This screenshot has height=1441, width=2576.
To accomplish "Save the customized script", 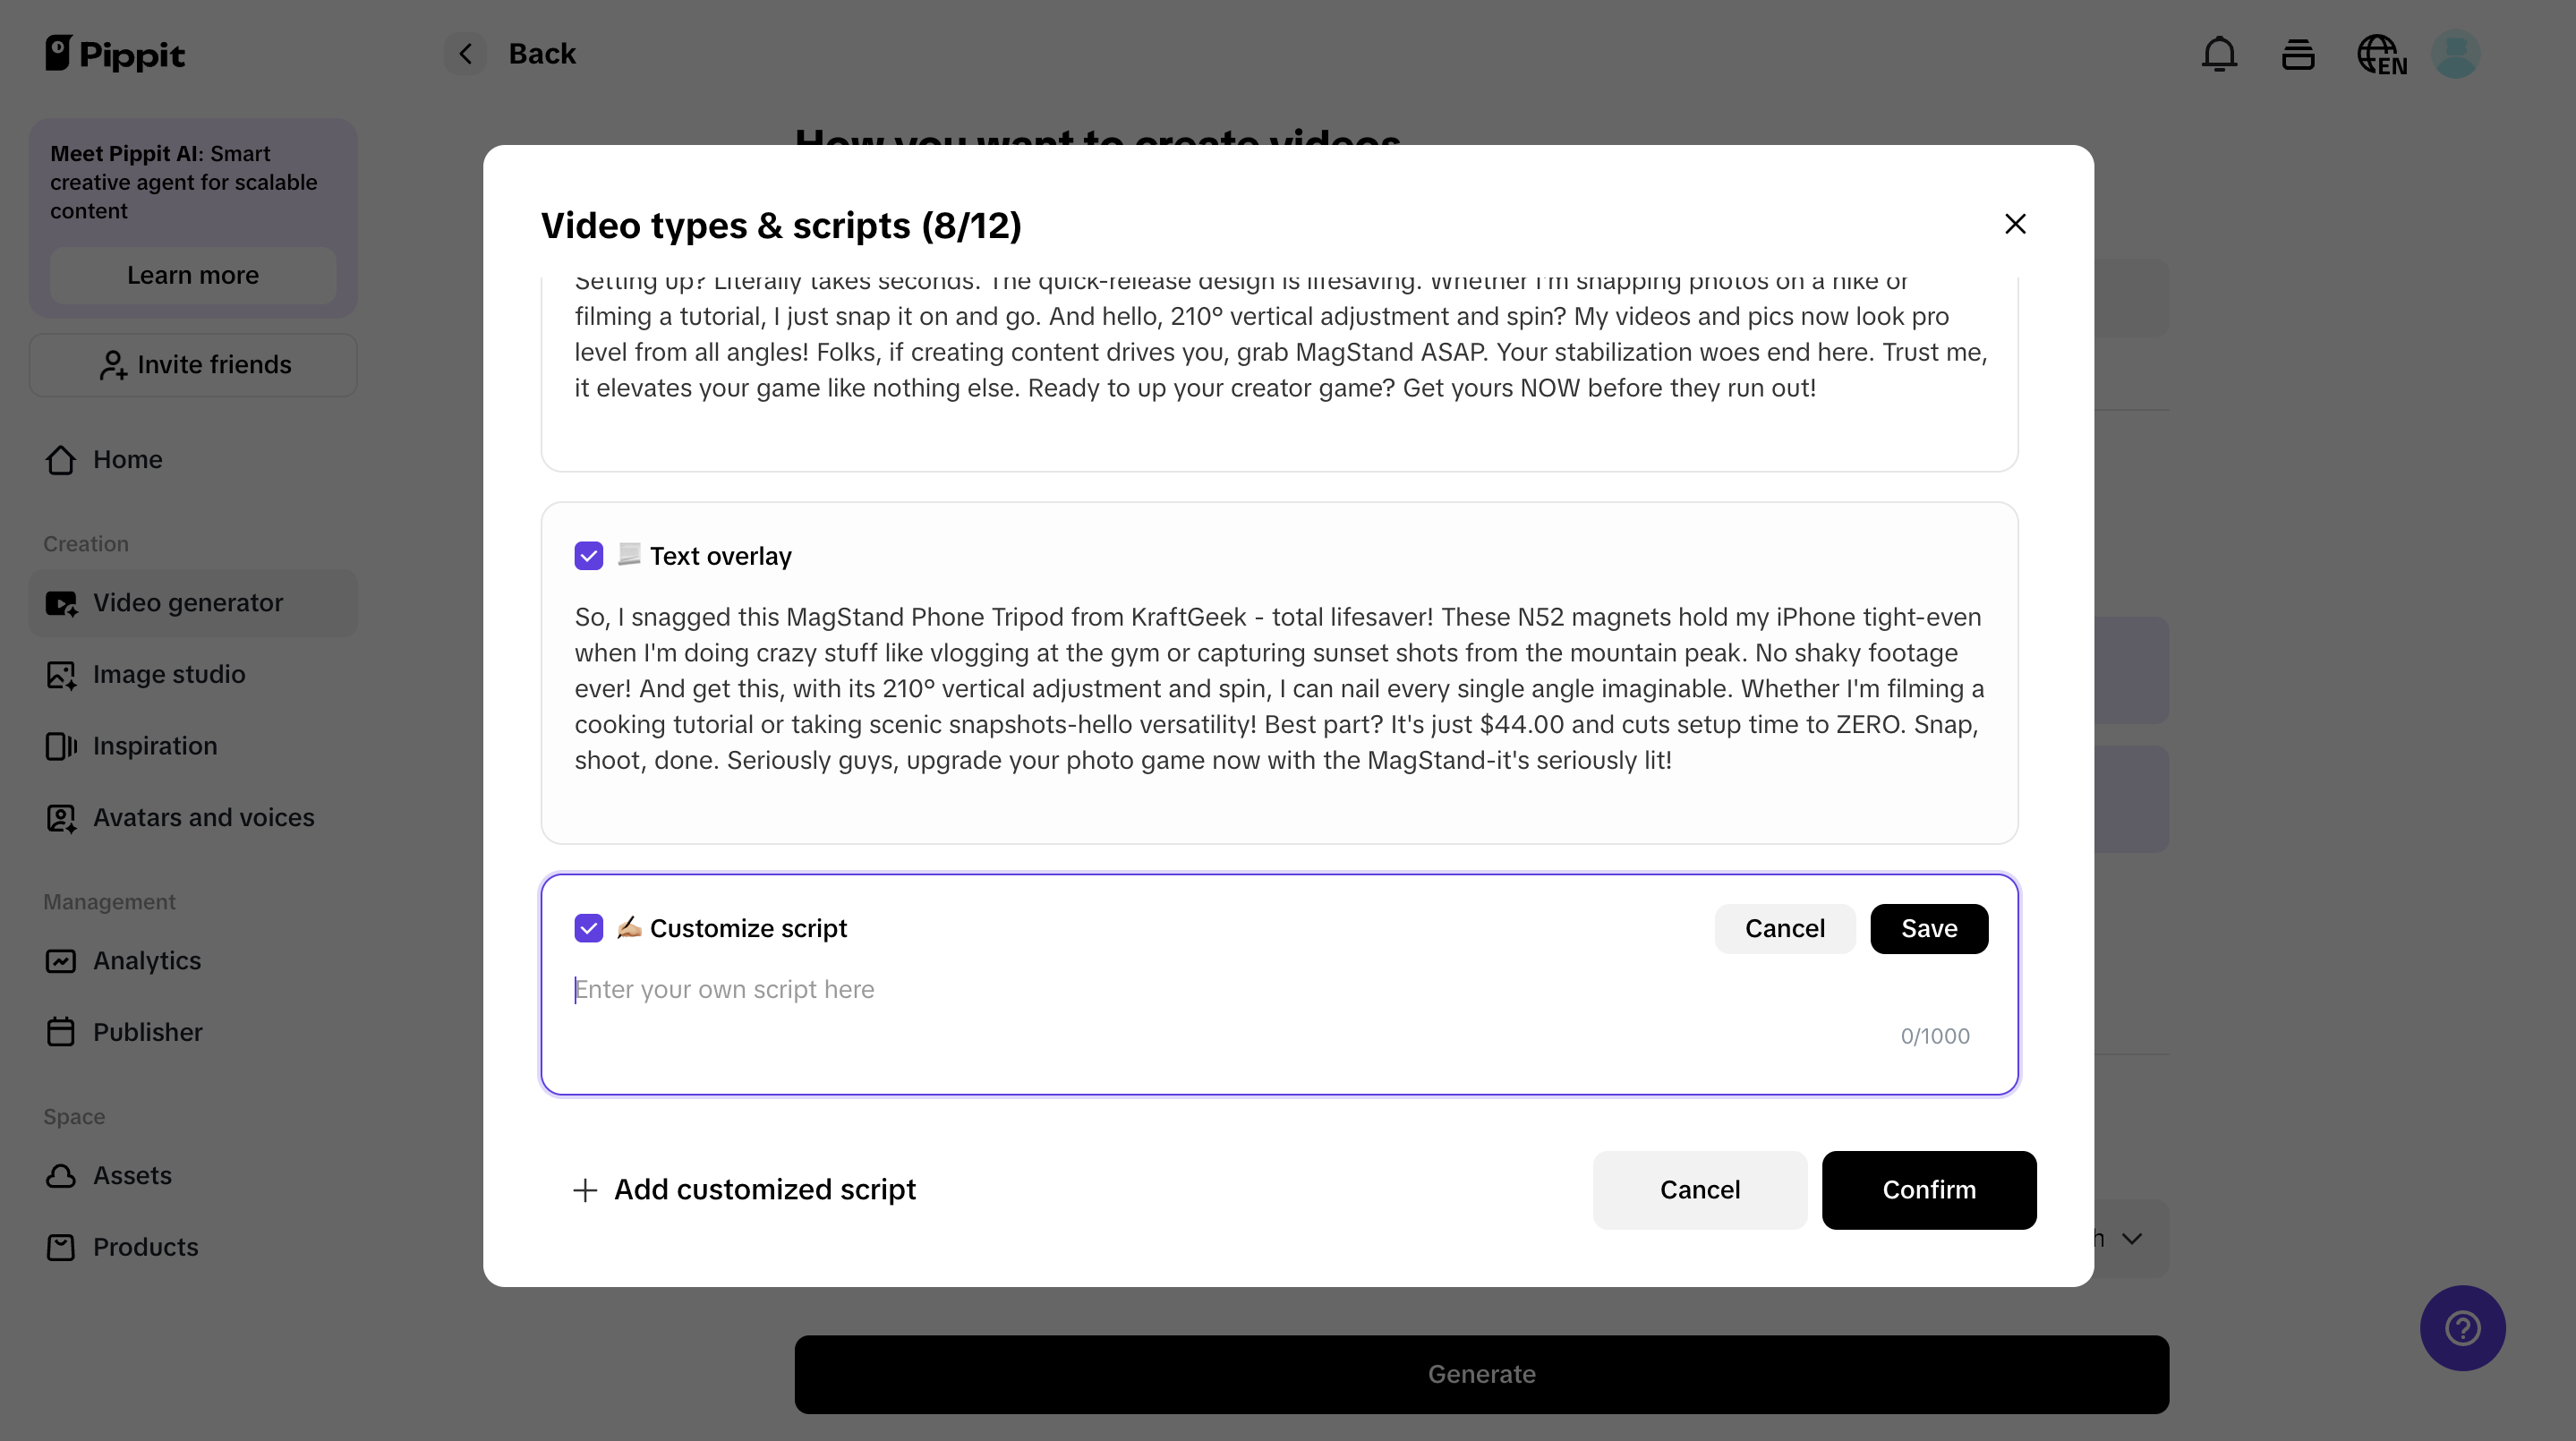I will [1928, 928].
